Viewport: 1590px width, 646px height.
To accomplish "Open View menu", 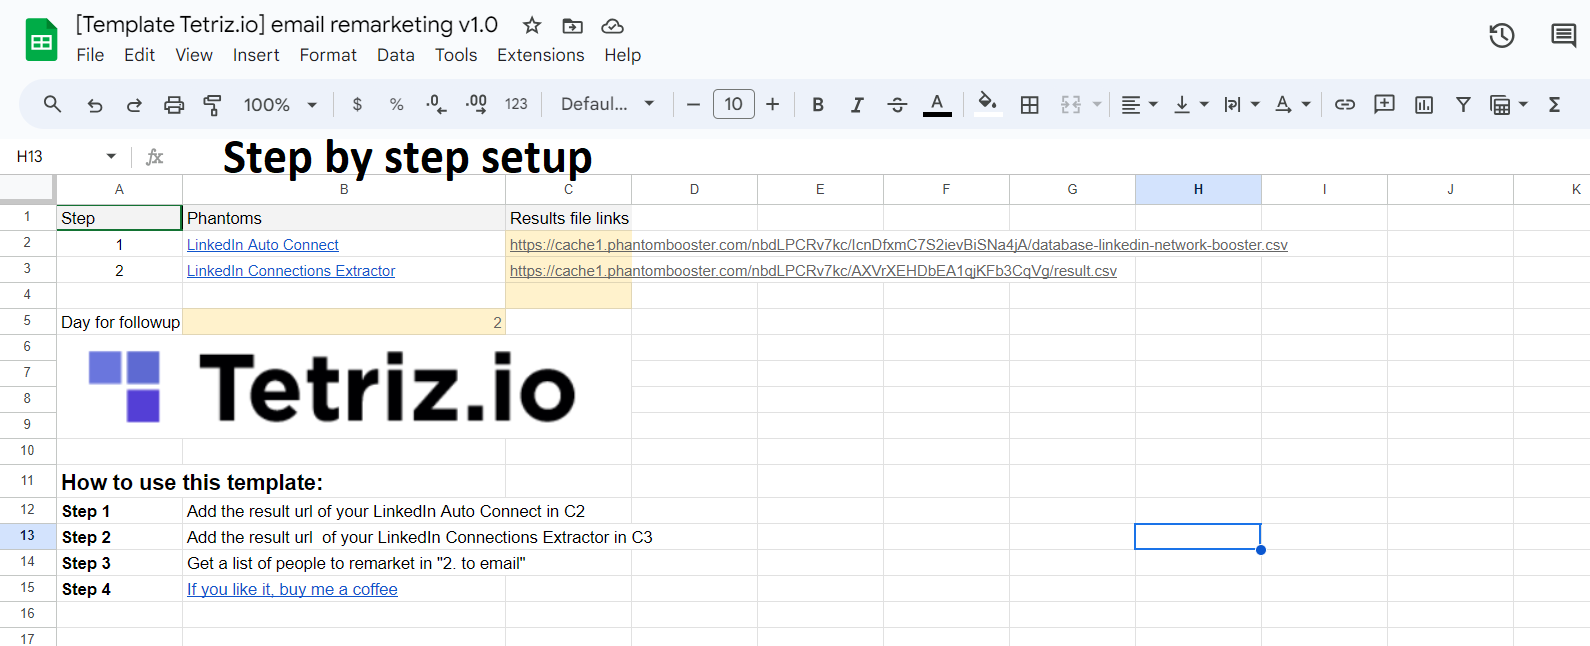I will pyautogui.click(x=194, y=55).
